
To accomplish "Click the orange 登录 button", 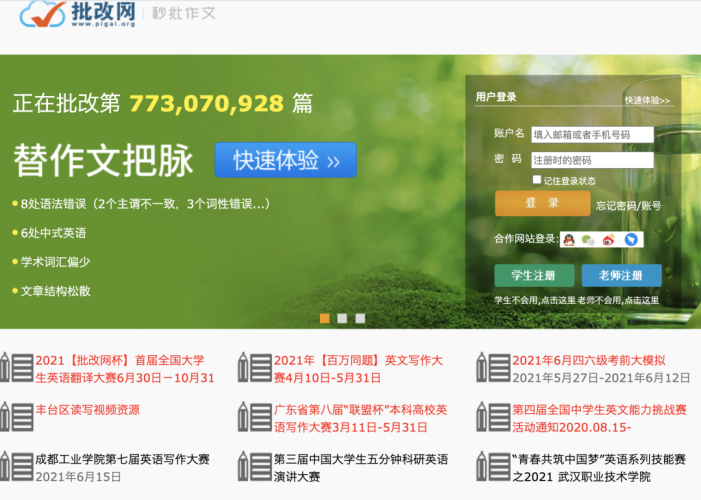I will coord(542,203).
